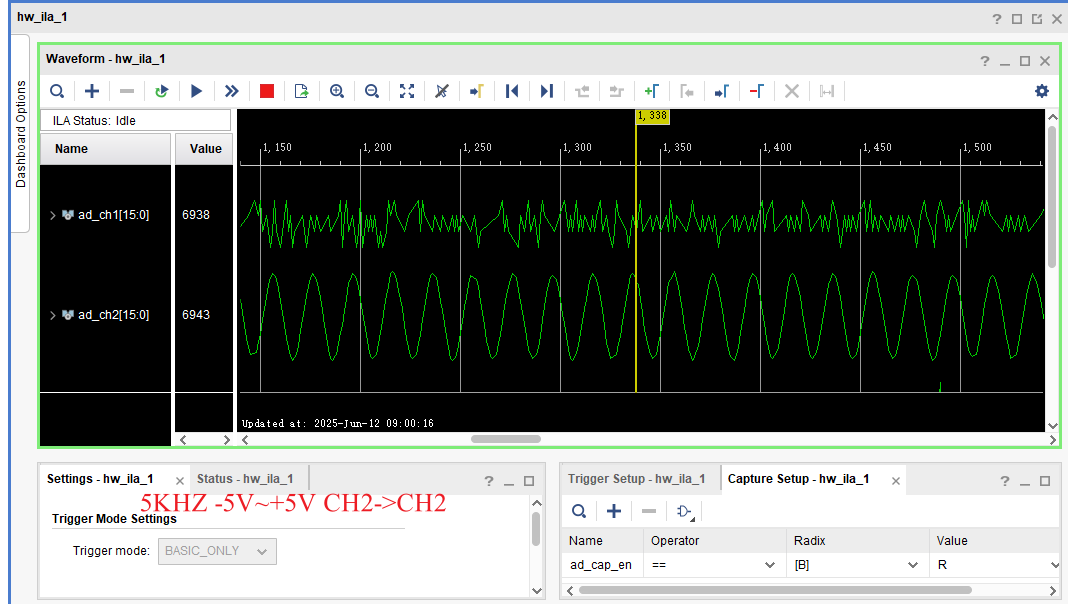The width and height of the screenshot is (1068, 604).
Task: Open the Dashboard Options side panel
Action: (20, 134)
